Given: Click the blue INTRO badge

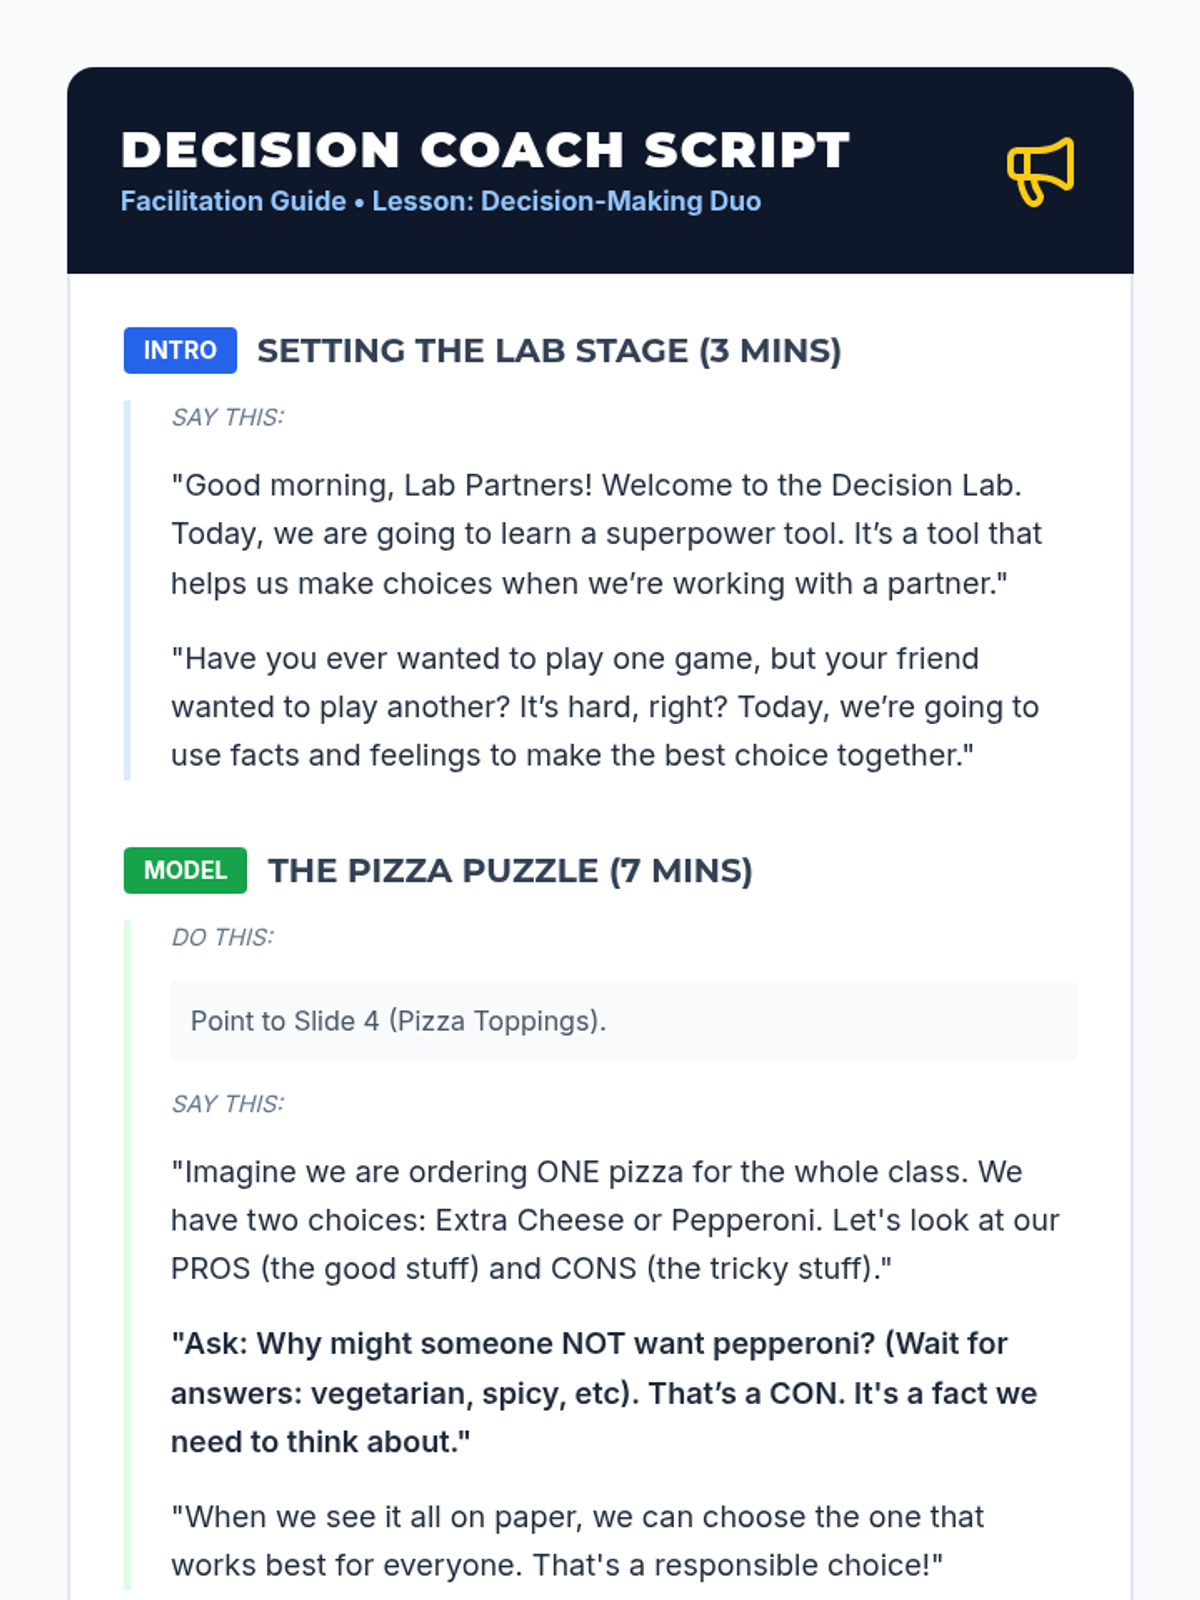Looking at the screenshot, I should point(180,350).
